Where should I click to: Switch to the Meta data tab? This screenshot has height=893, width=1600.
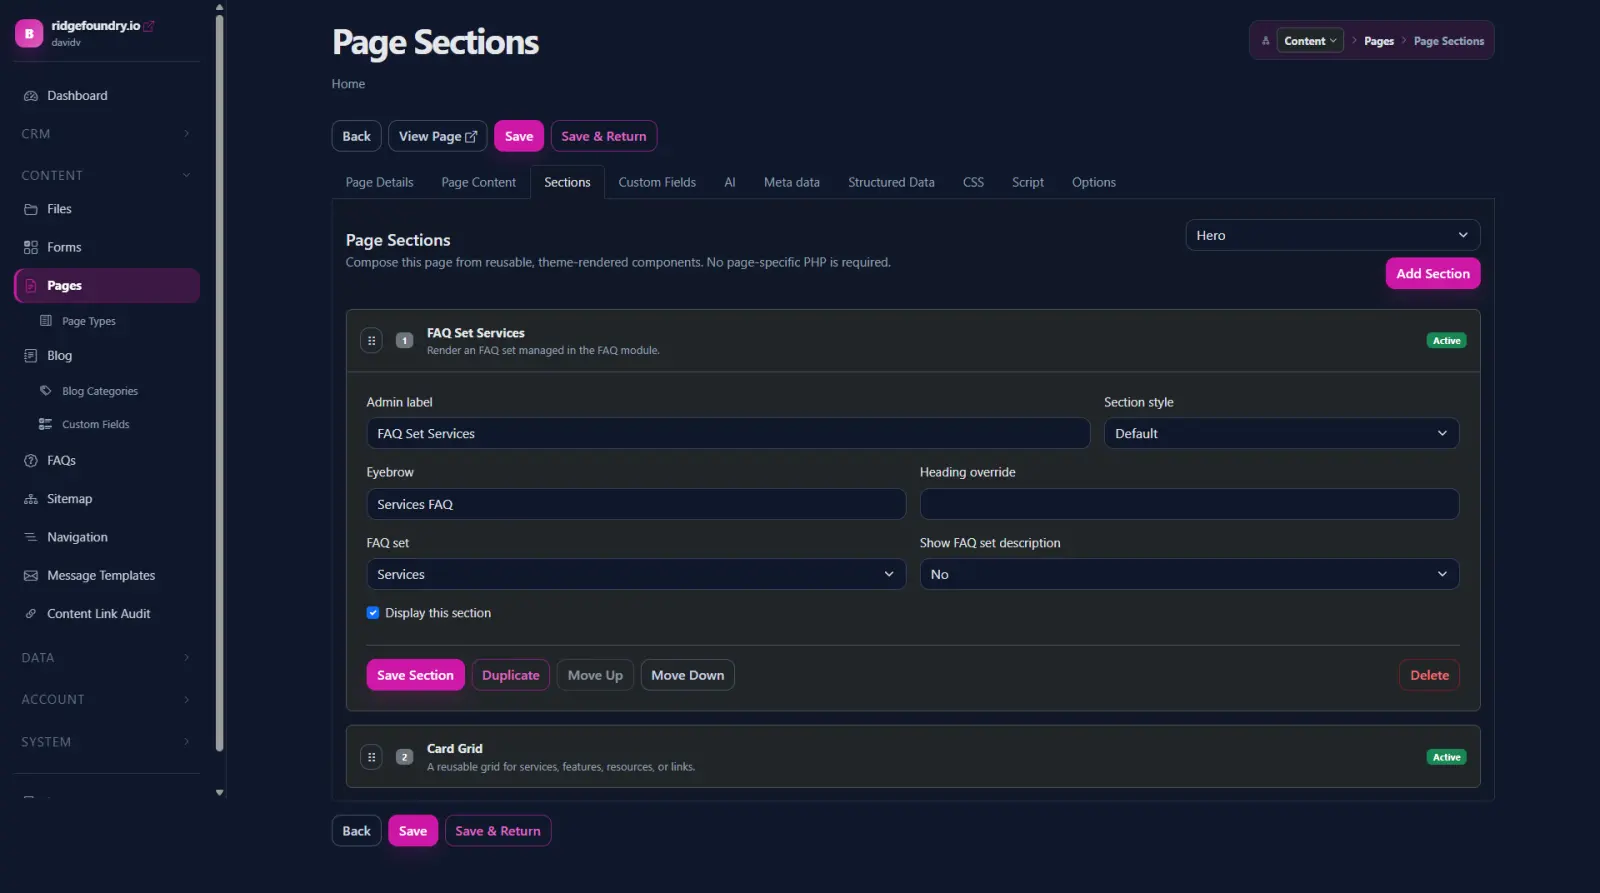click(x=792, y=182)
